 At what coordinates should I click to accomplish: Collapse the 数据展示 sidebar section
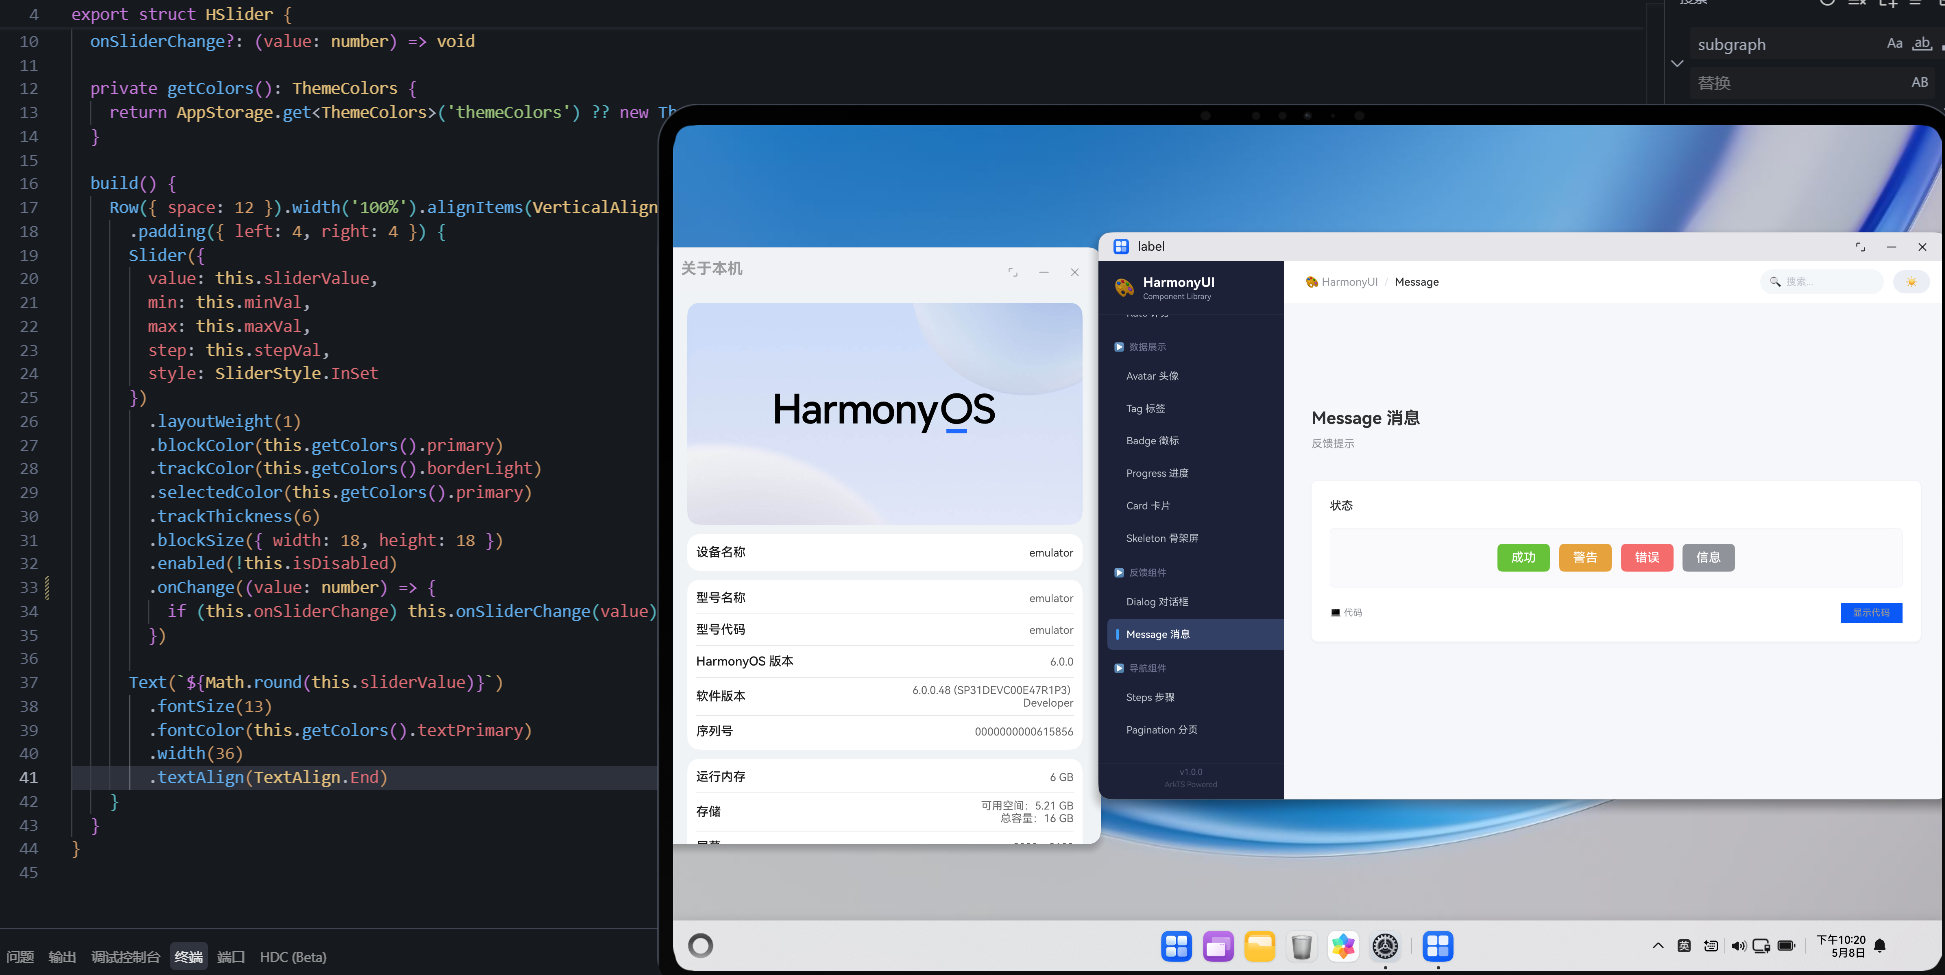coord(1139,347)
